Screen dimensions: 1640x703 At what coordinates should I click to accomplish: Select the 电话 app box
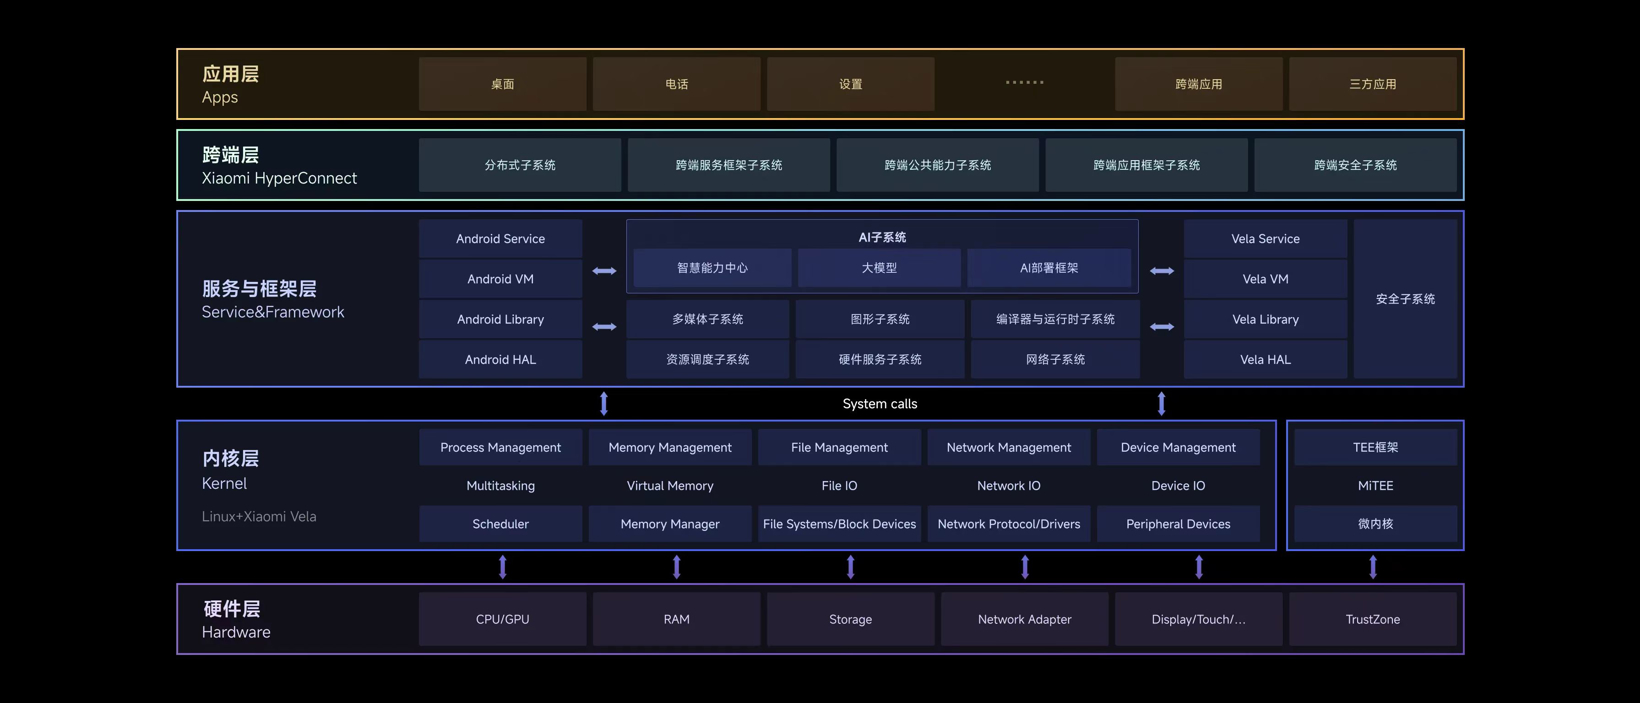(676, 84)
